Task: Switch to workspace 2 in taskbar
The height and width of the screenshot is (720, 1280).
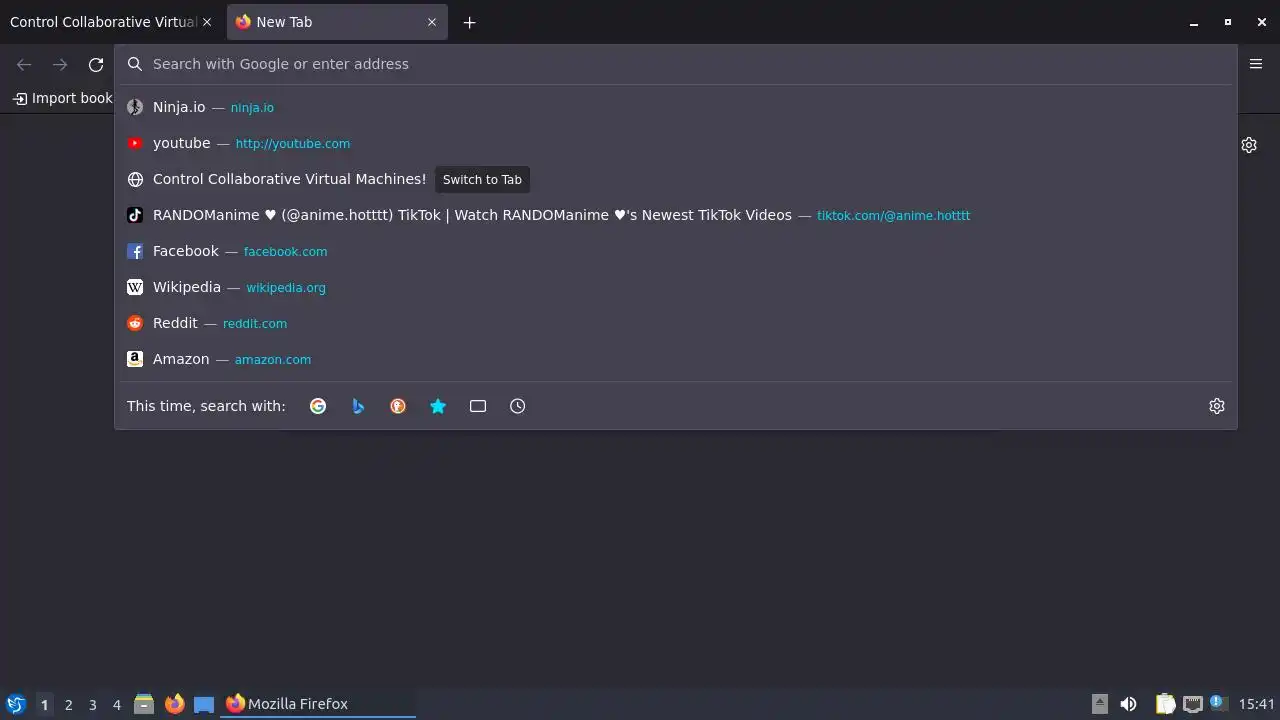Action: [68, 705]
